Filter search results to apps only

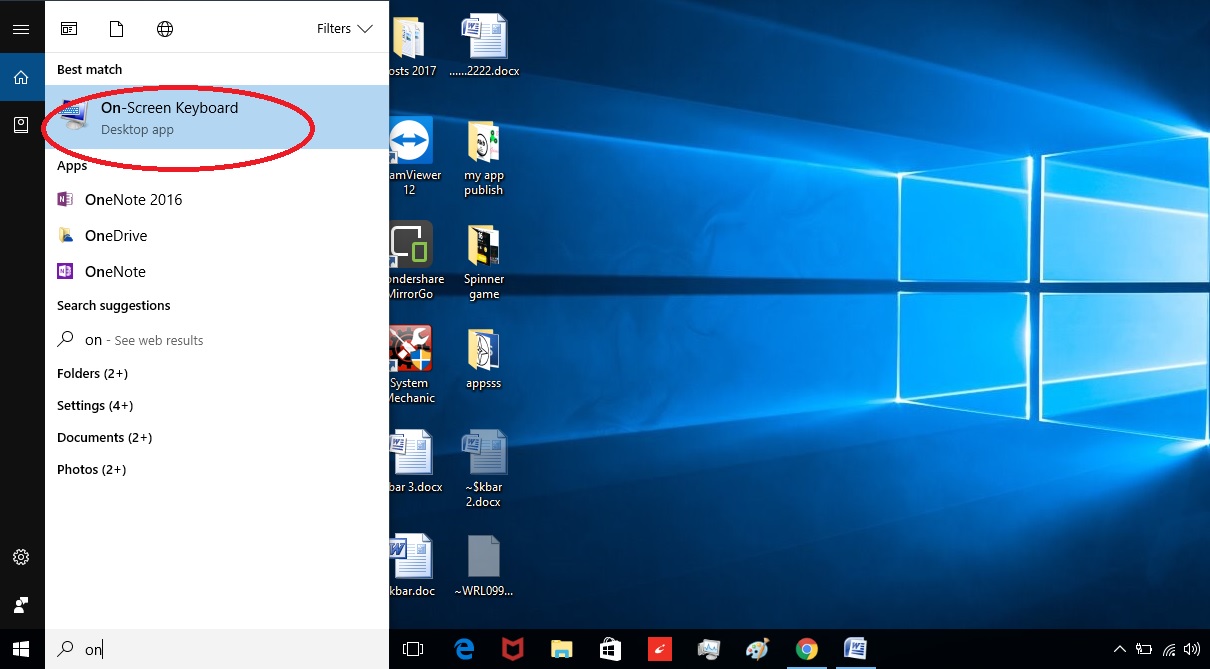69,29
